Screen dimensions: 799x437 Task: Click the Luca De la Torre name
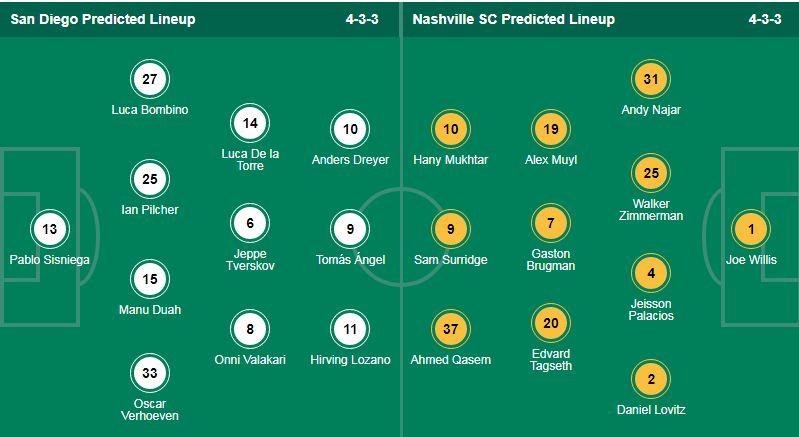click(250, 160)
